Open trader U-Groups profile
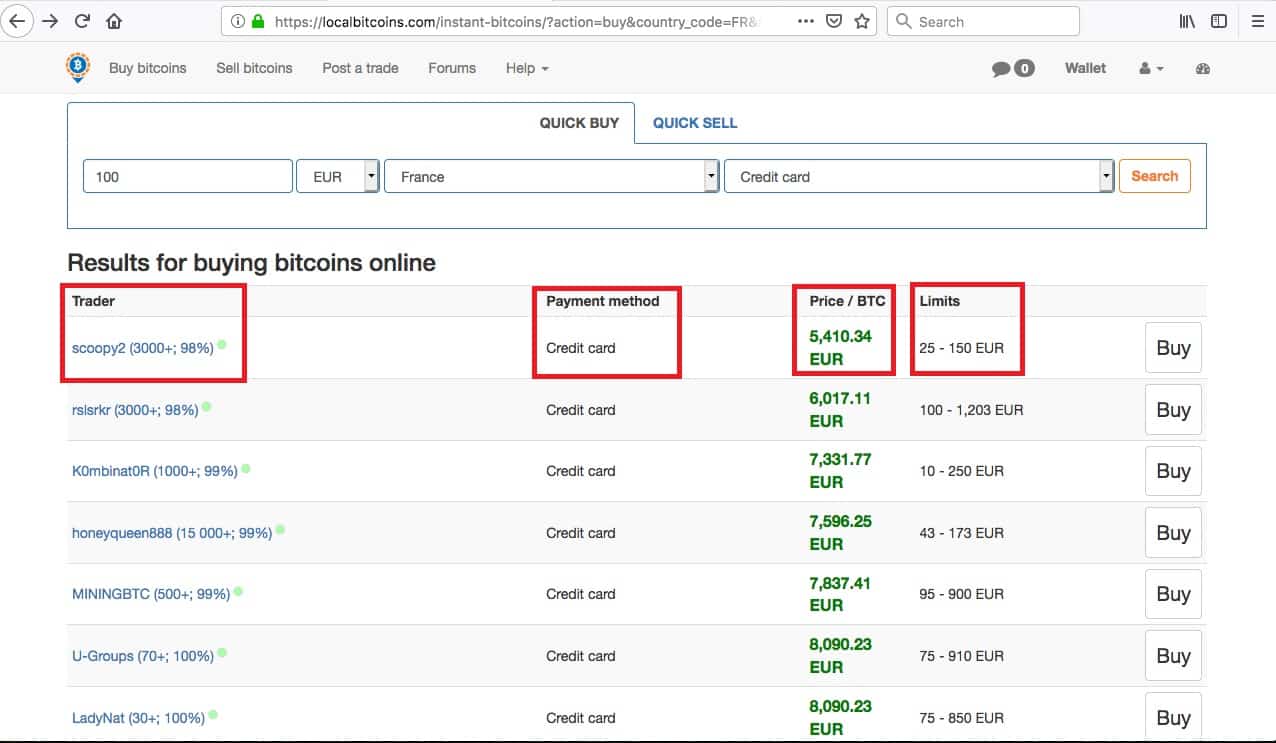 pos(143,656)
